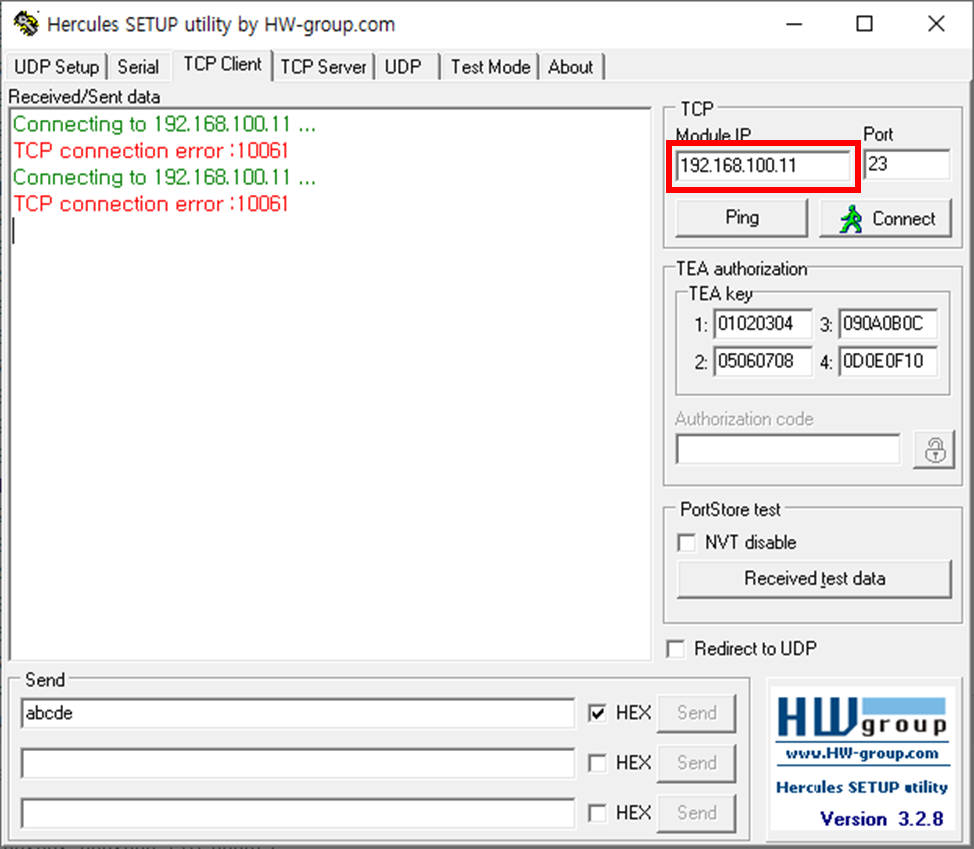Click Received test data button

pos(814,579)
